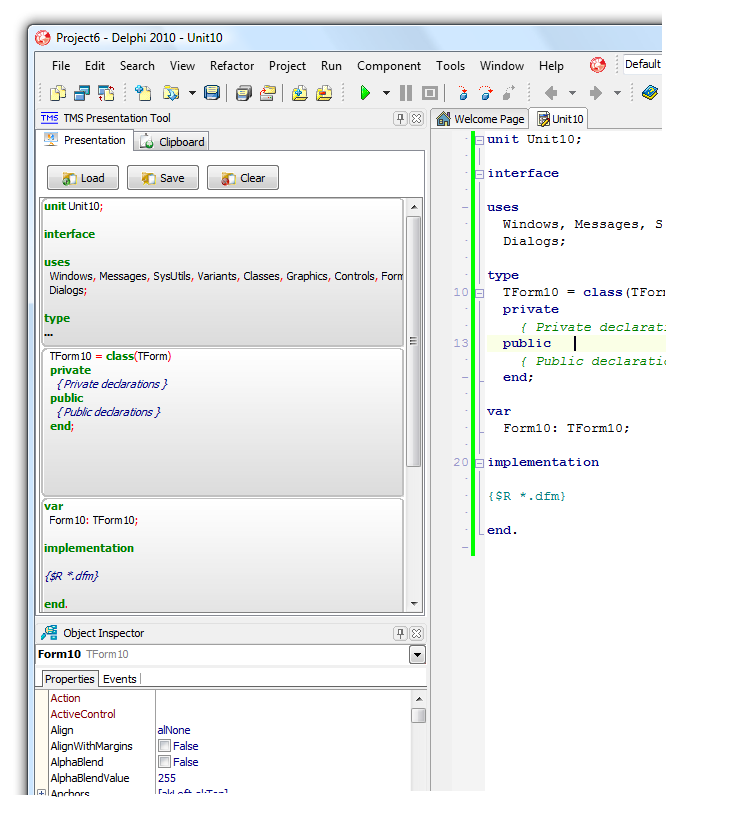Click Add File to Project icon
The width and height of the screenshot is (729, 818).
[x=300, y=93]
